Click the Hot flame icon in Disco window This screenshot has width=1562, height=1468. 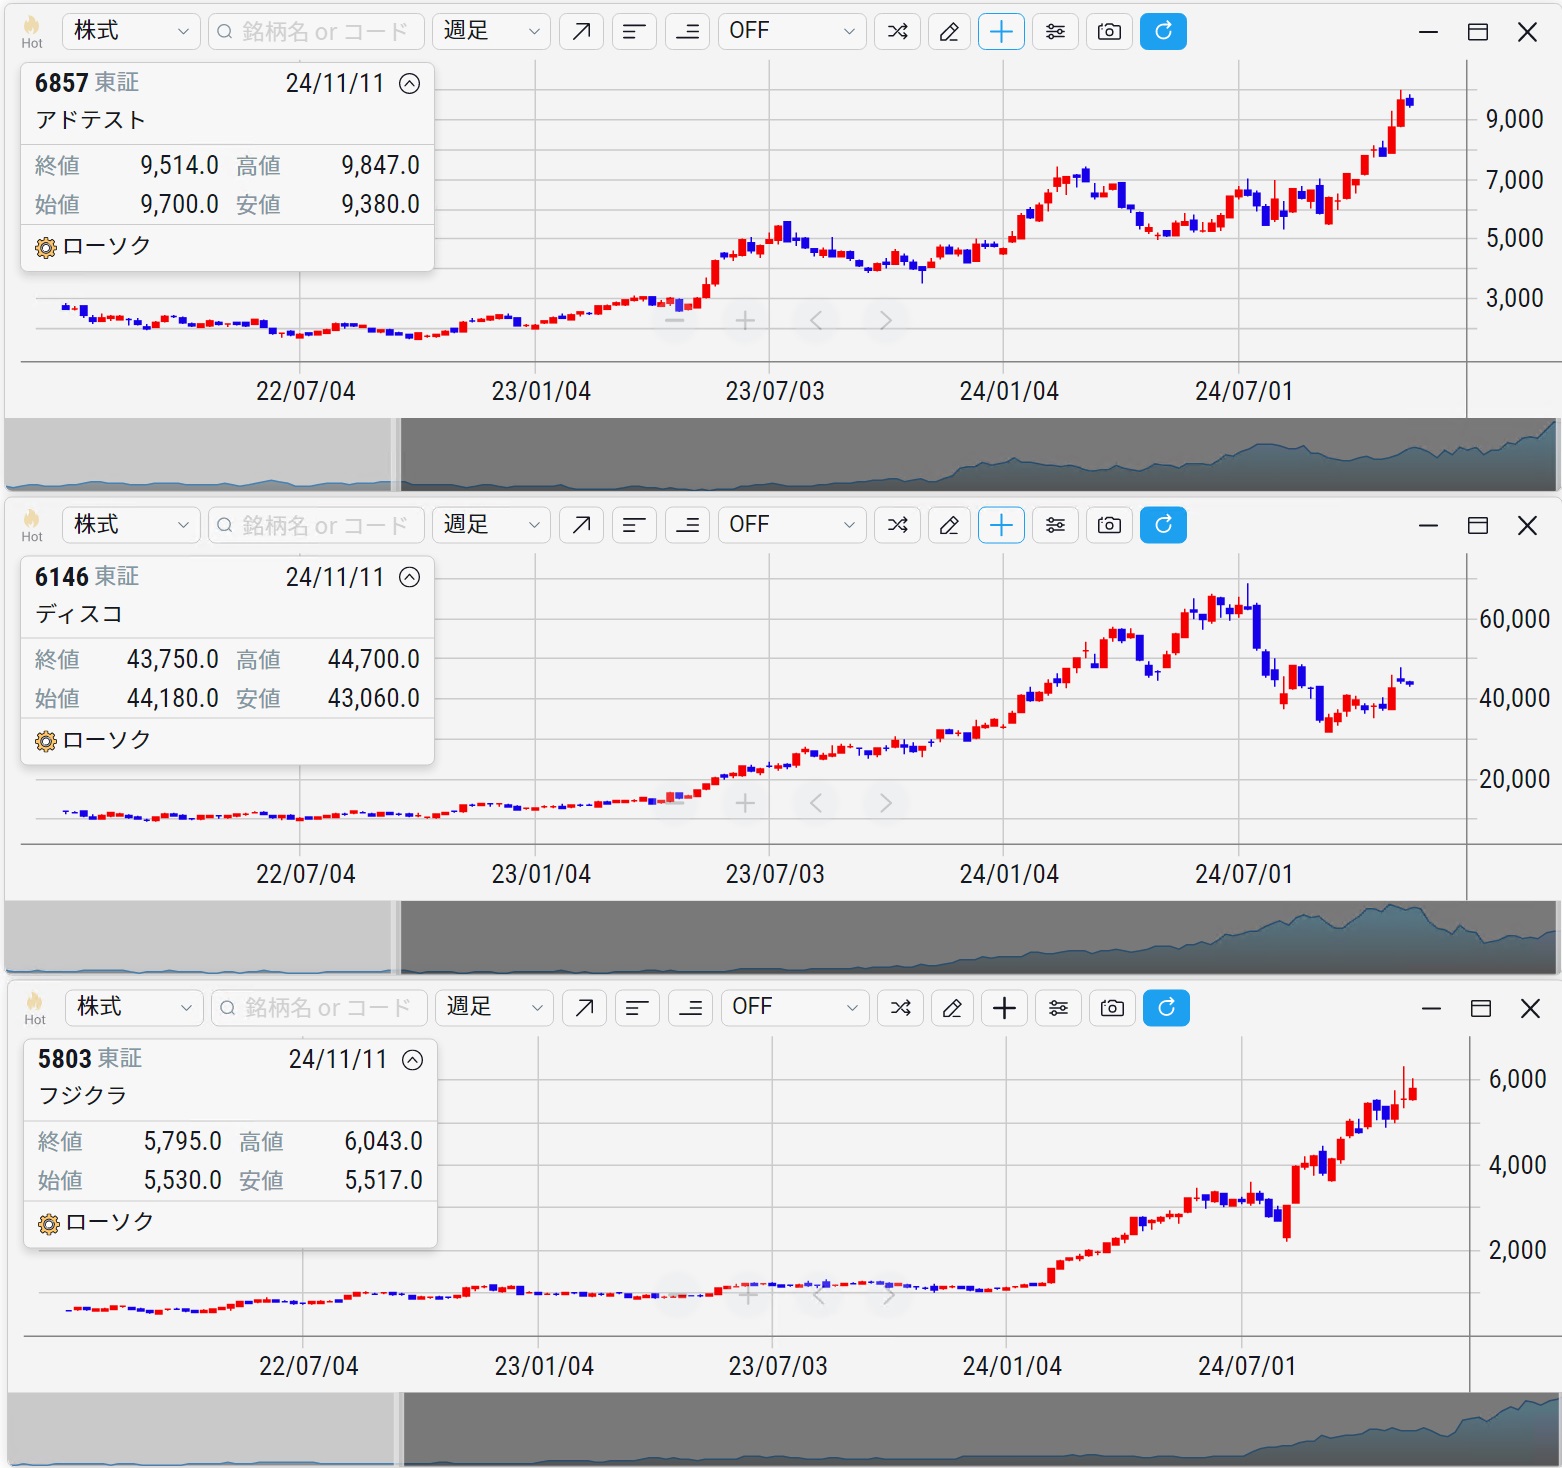[x=32, y=525]
